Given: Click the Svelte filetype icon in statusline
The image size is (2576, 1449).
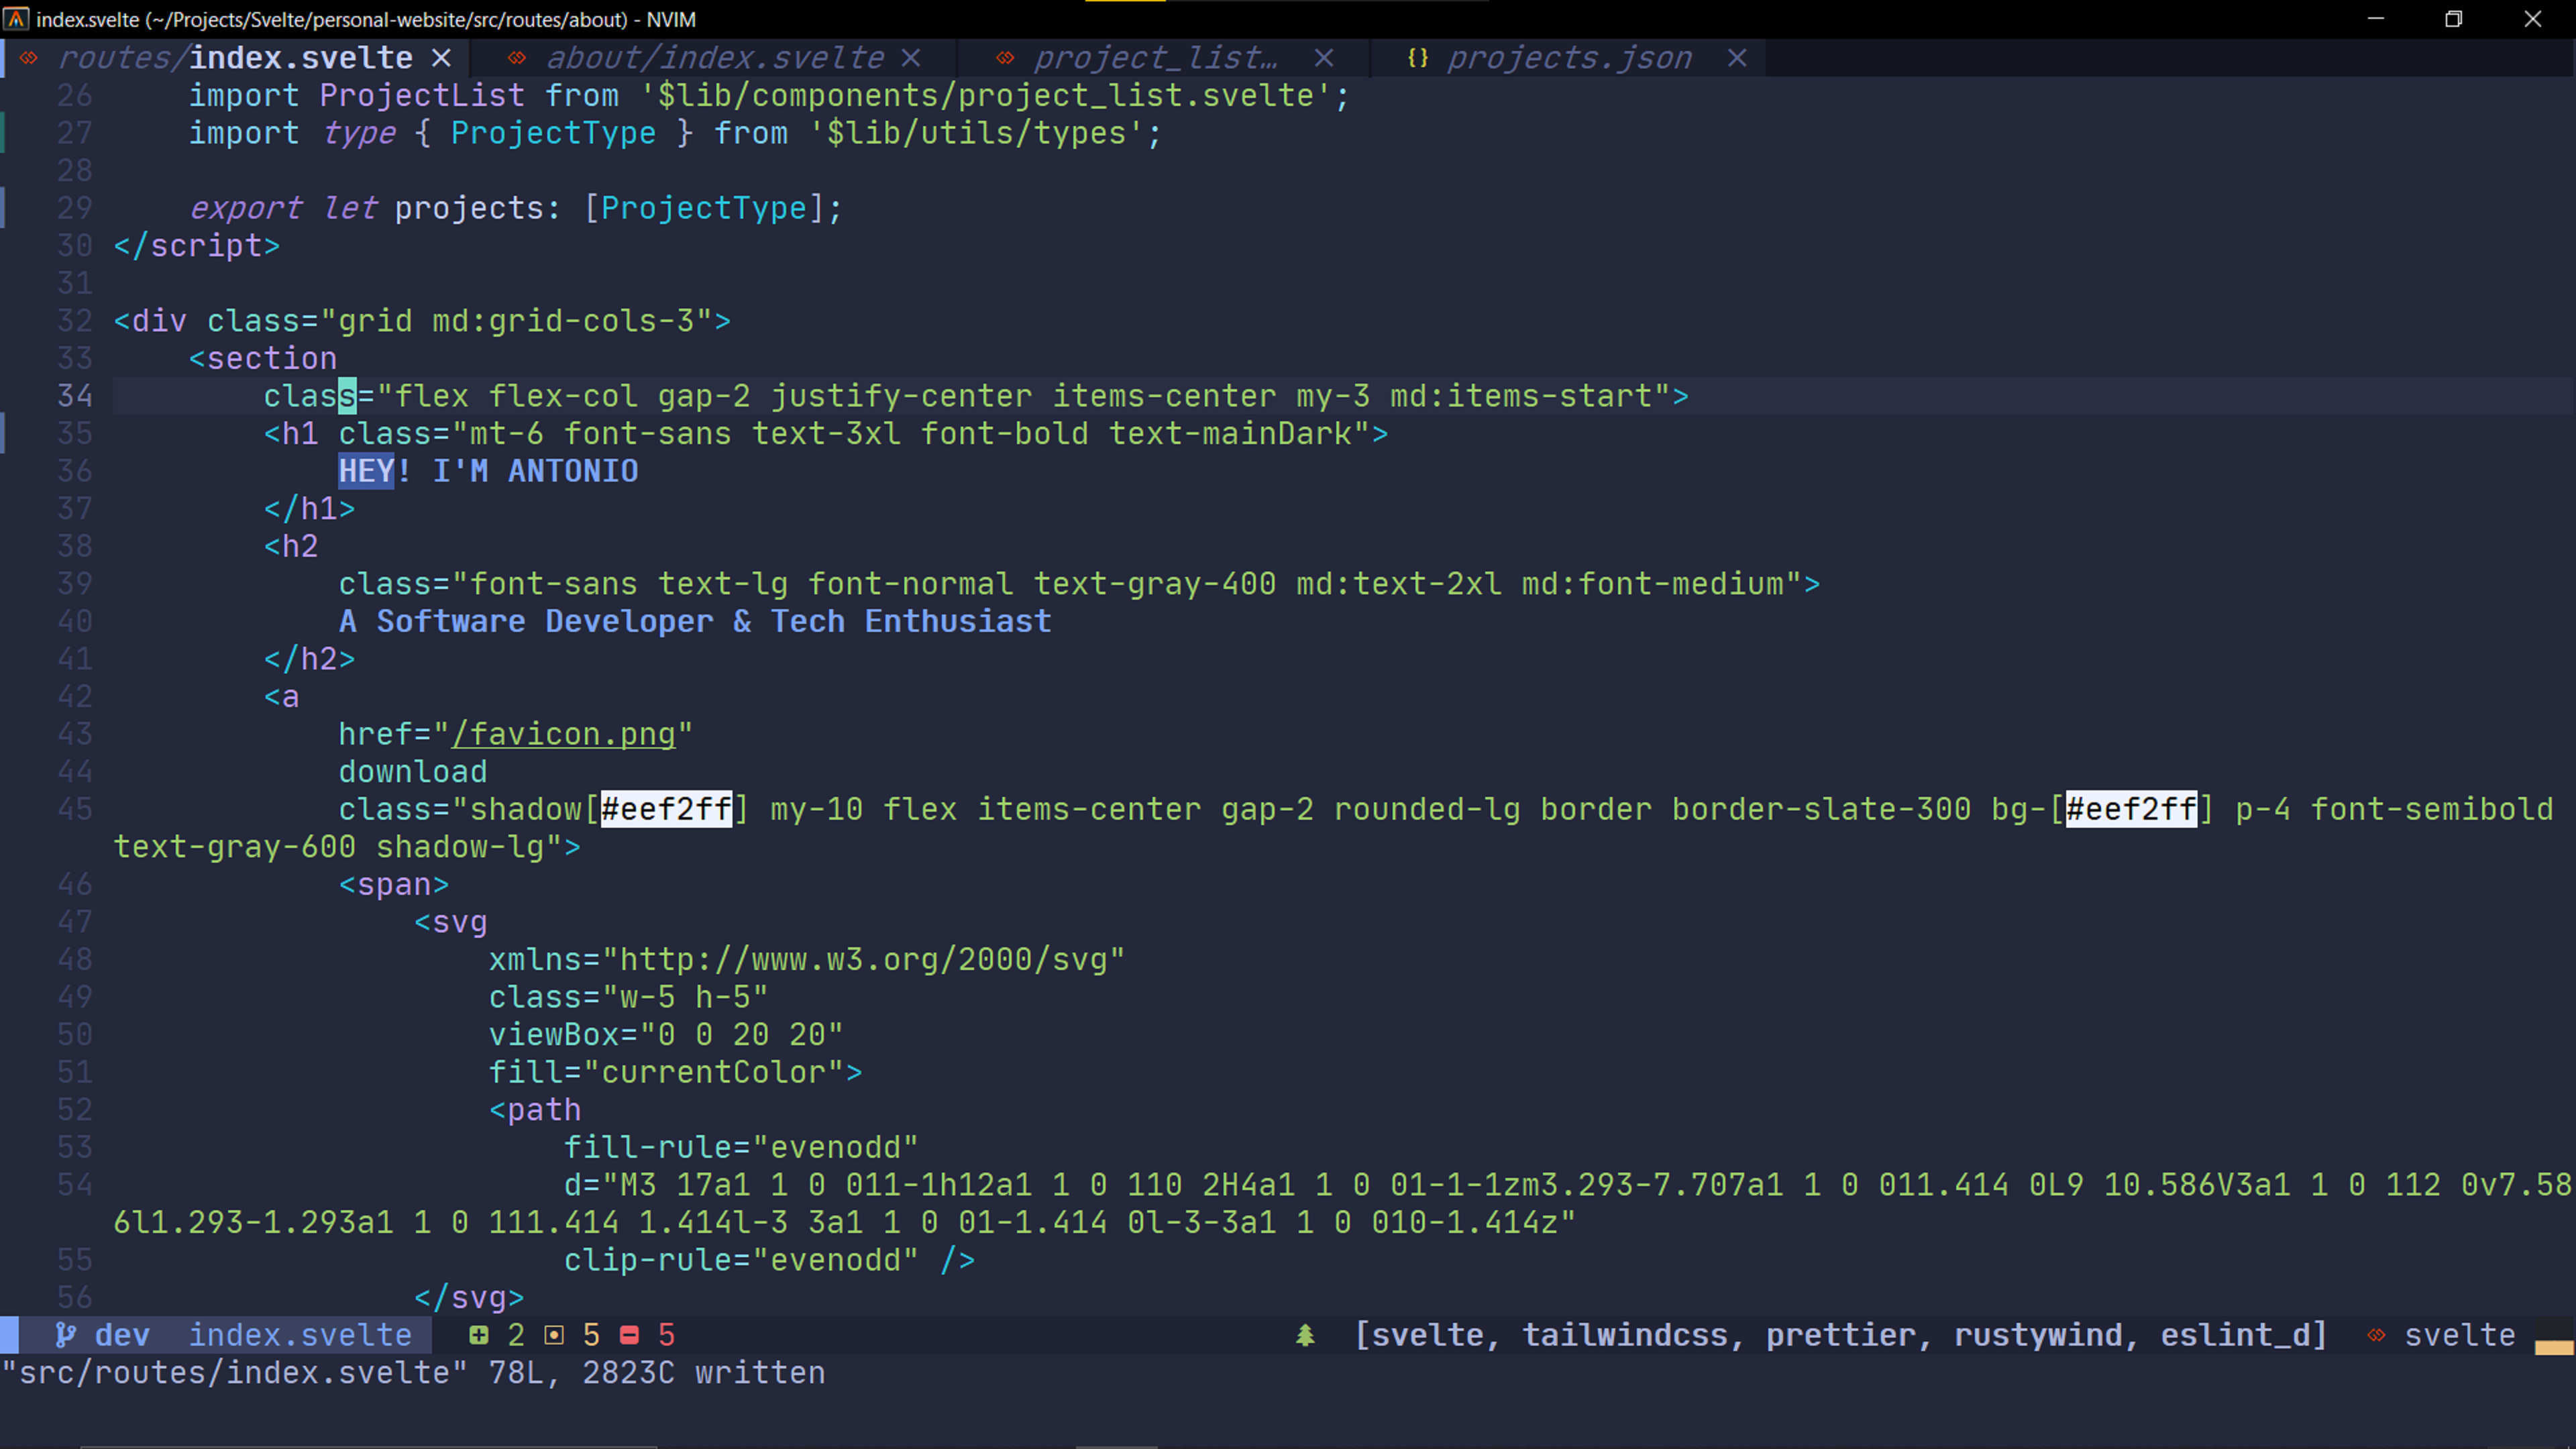Looking at the screenshot, I should pos(2376,1334).
